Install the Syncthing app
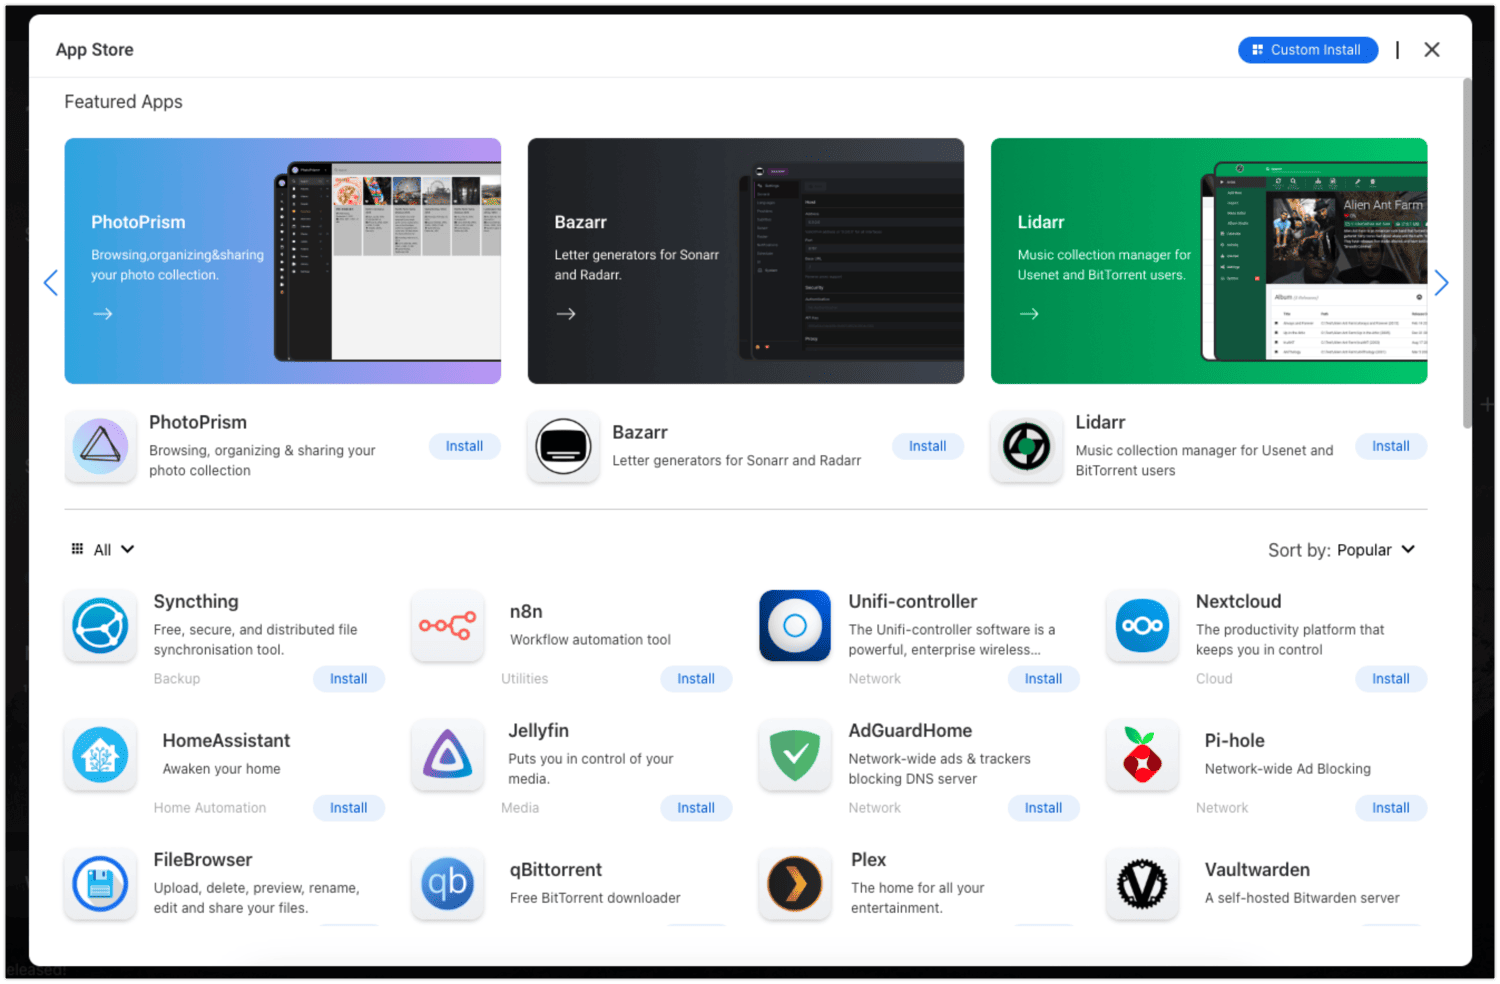Screen dimensions: 1500x984 point(348,678)
